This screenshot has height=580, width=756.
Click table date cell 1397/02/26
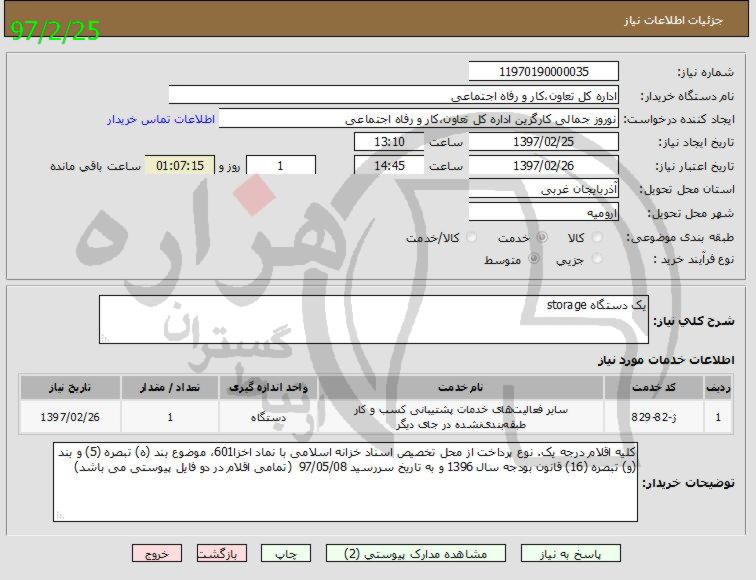pos(70,417)
